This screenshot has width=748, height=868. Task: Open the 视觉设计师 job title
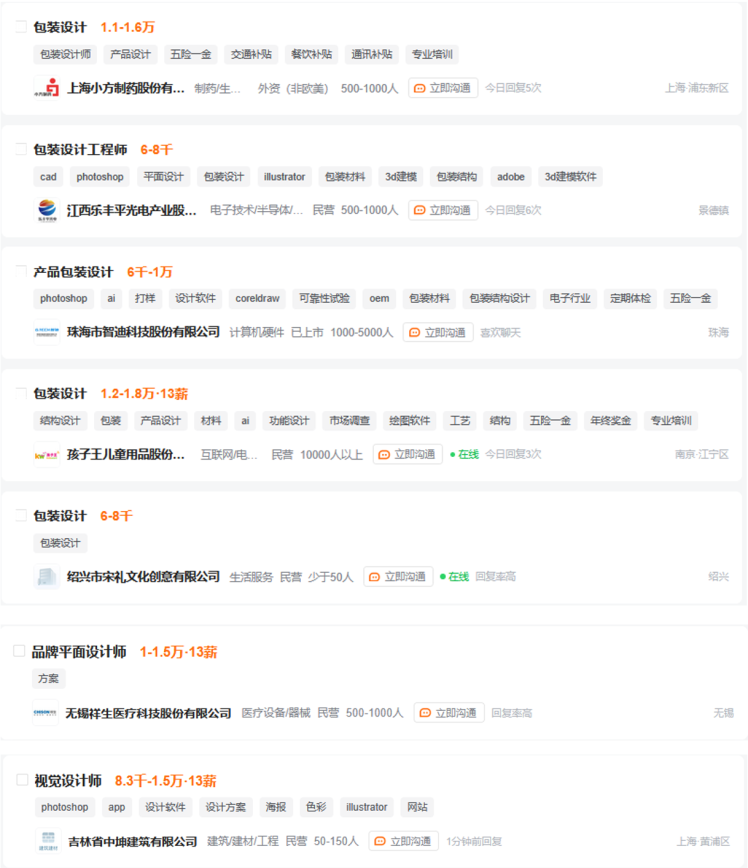click(68, 781)
